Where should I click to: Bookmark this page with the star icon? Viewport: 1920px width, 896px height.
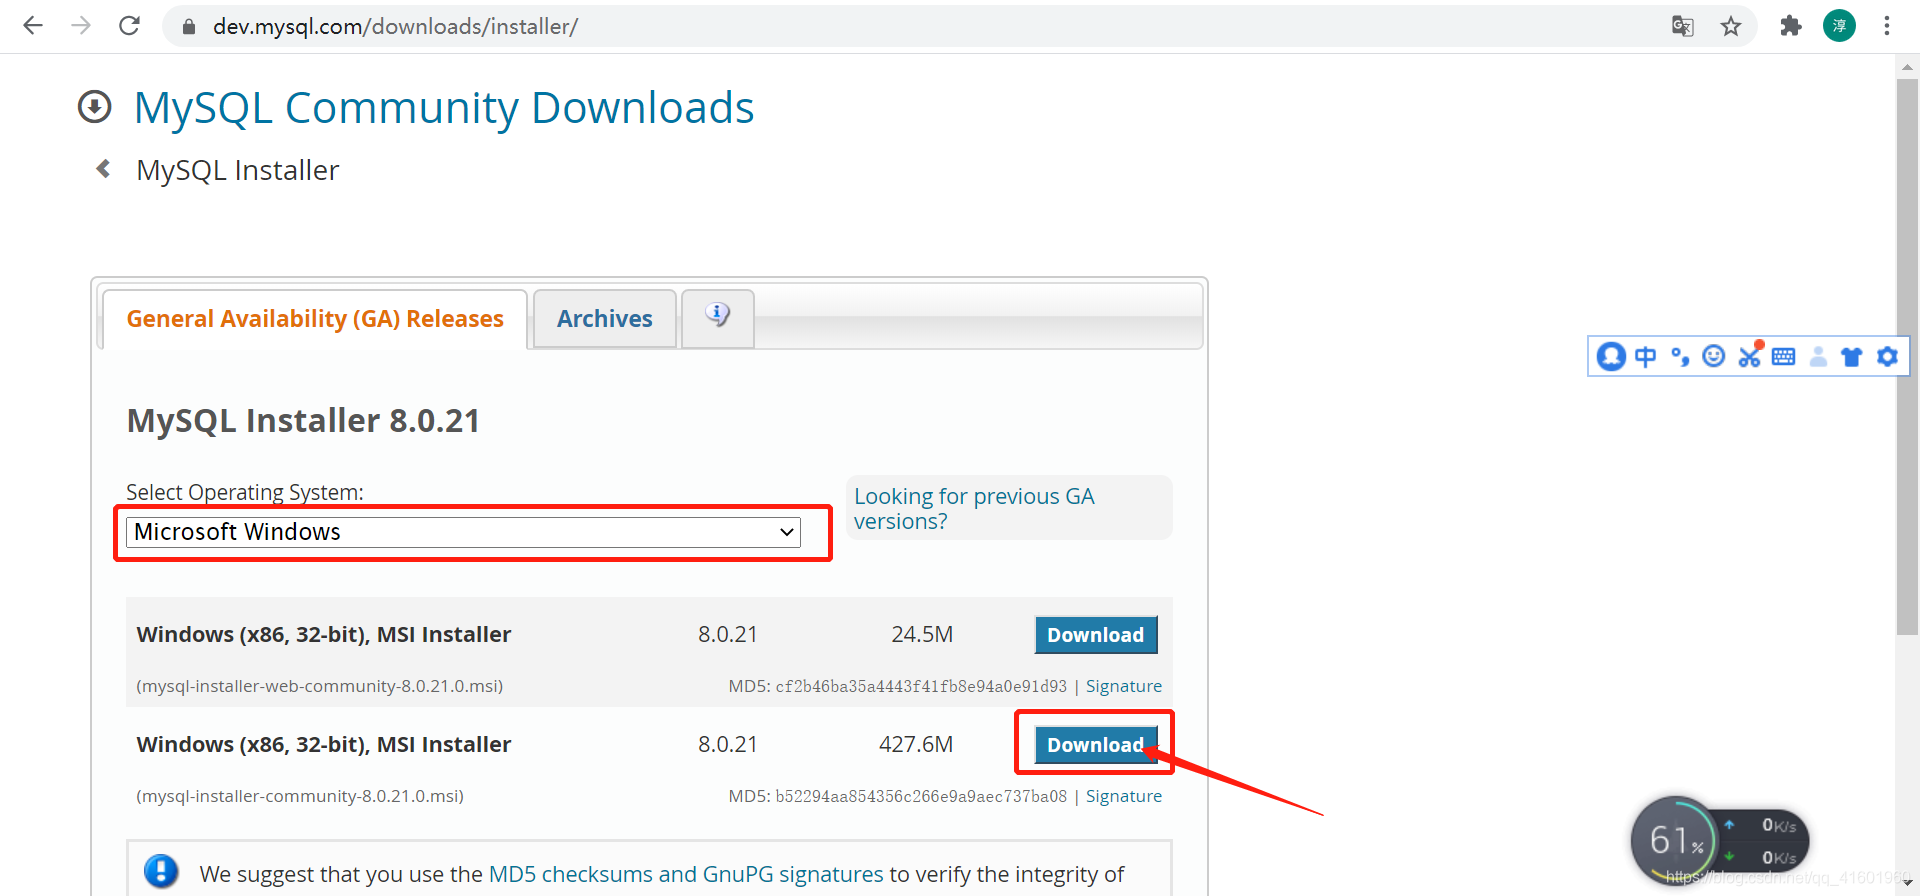tap(1731, 26)
